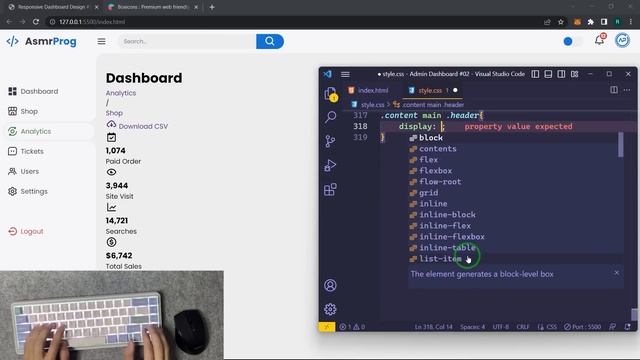Image resolution: width=640 pixels, height=360 pixels.
Task: Click autocomplete list scrollbar thumb
Action: (621, 144)
